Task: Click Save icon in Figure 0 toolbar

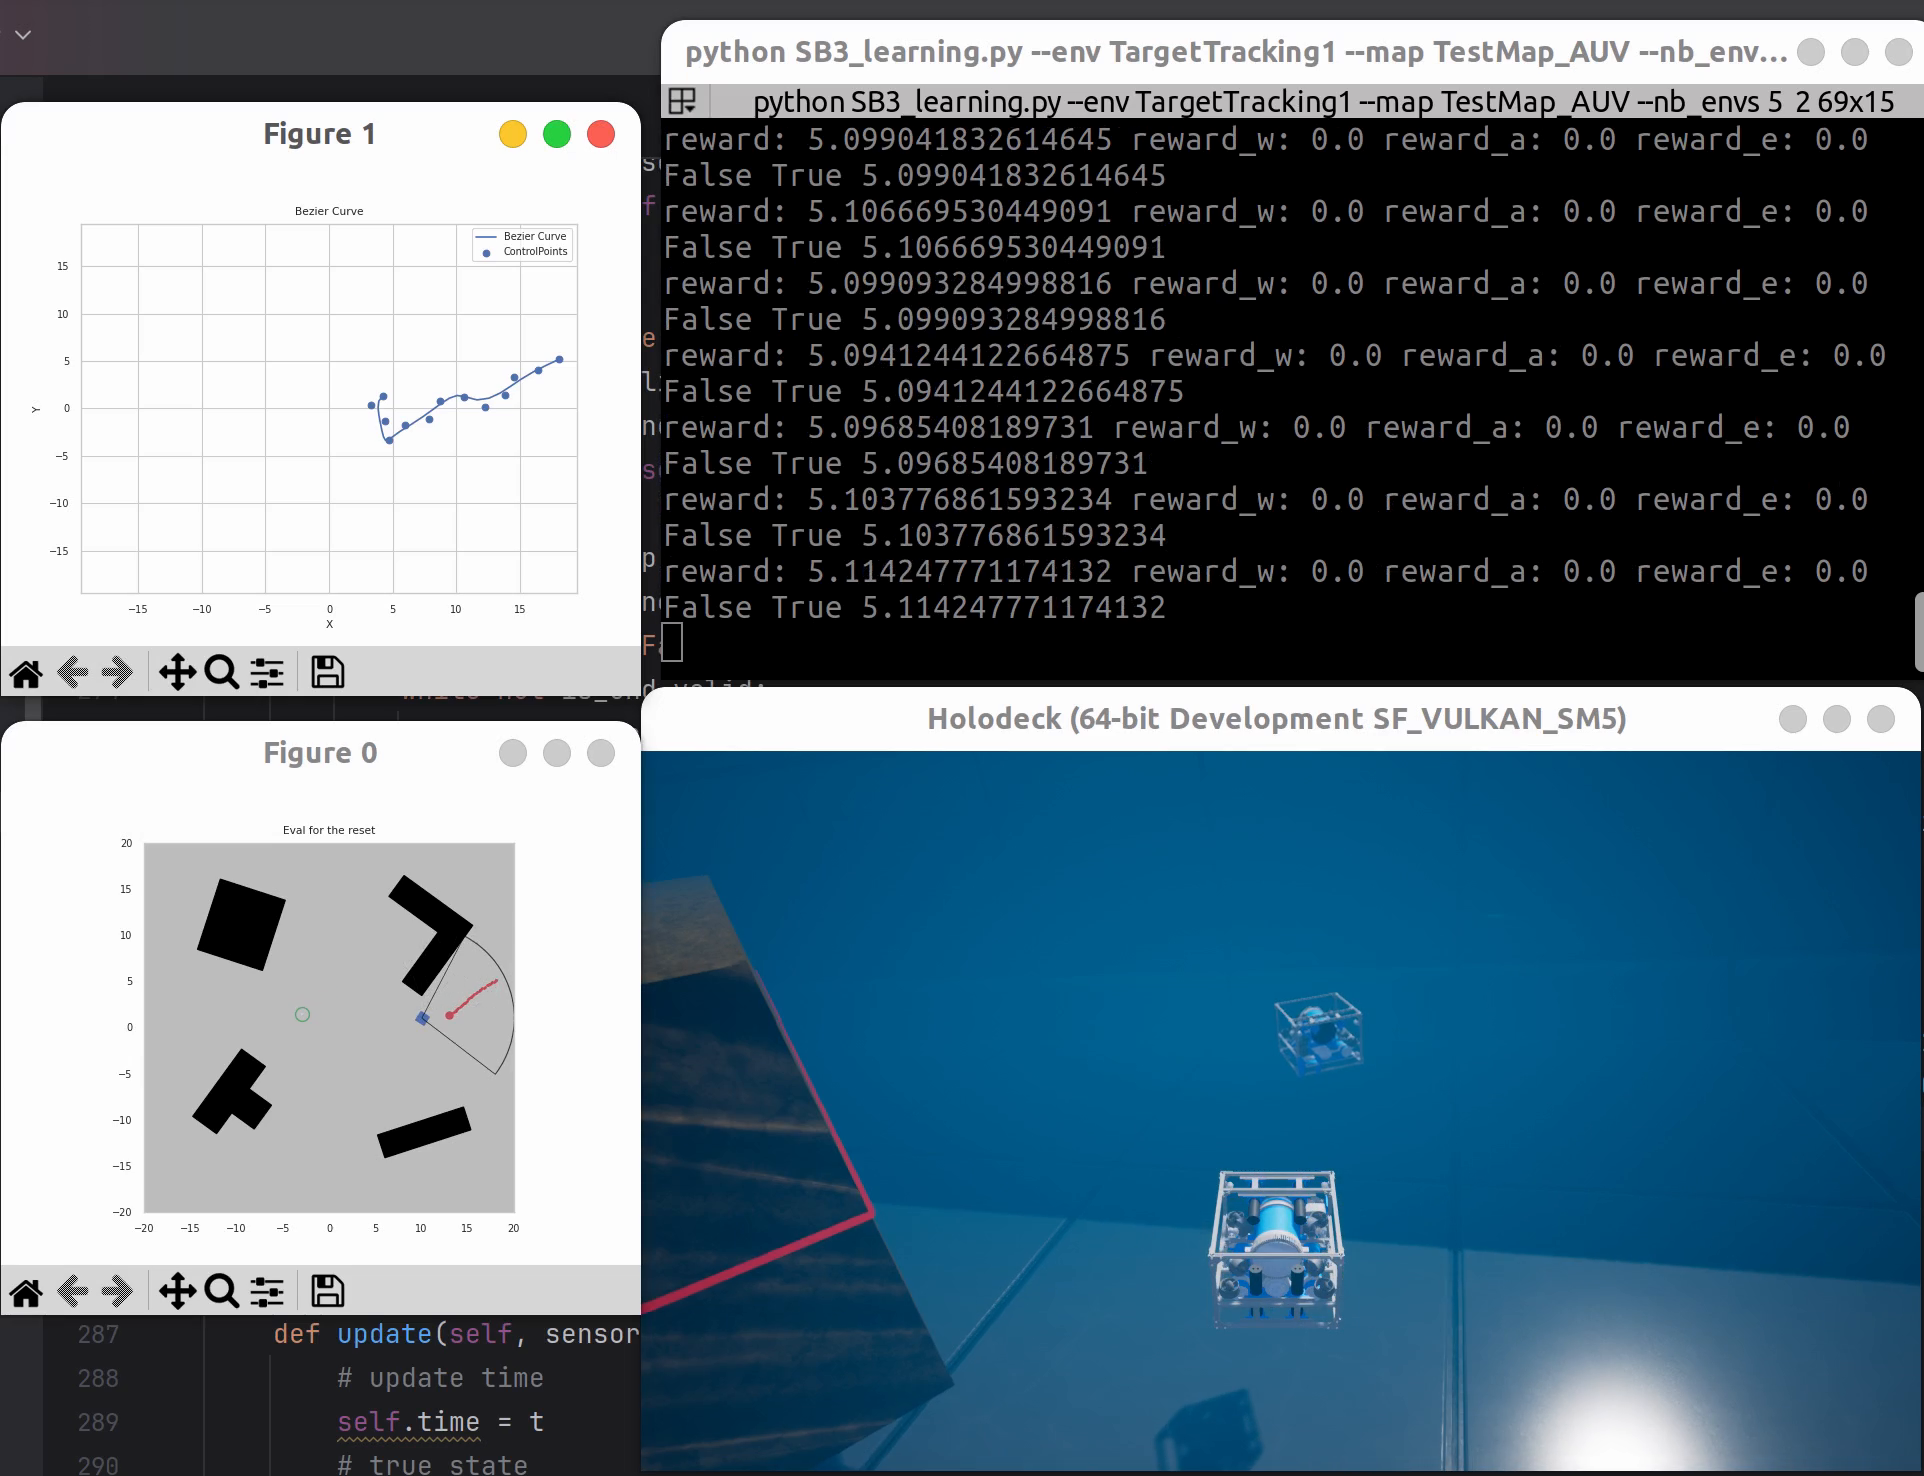Action: point(327,1292)
